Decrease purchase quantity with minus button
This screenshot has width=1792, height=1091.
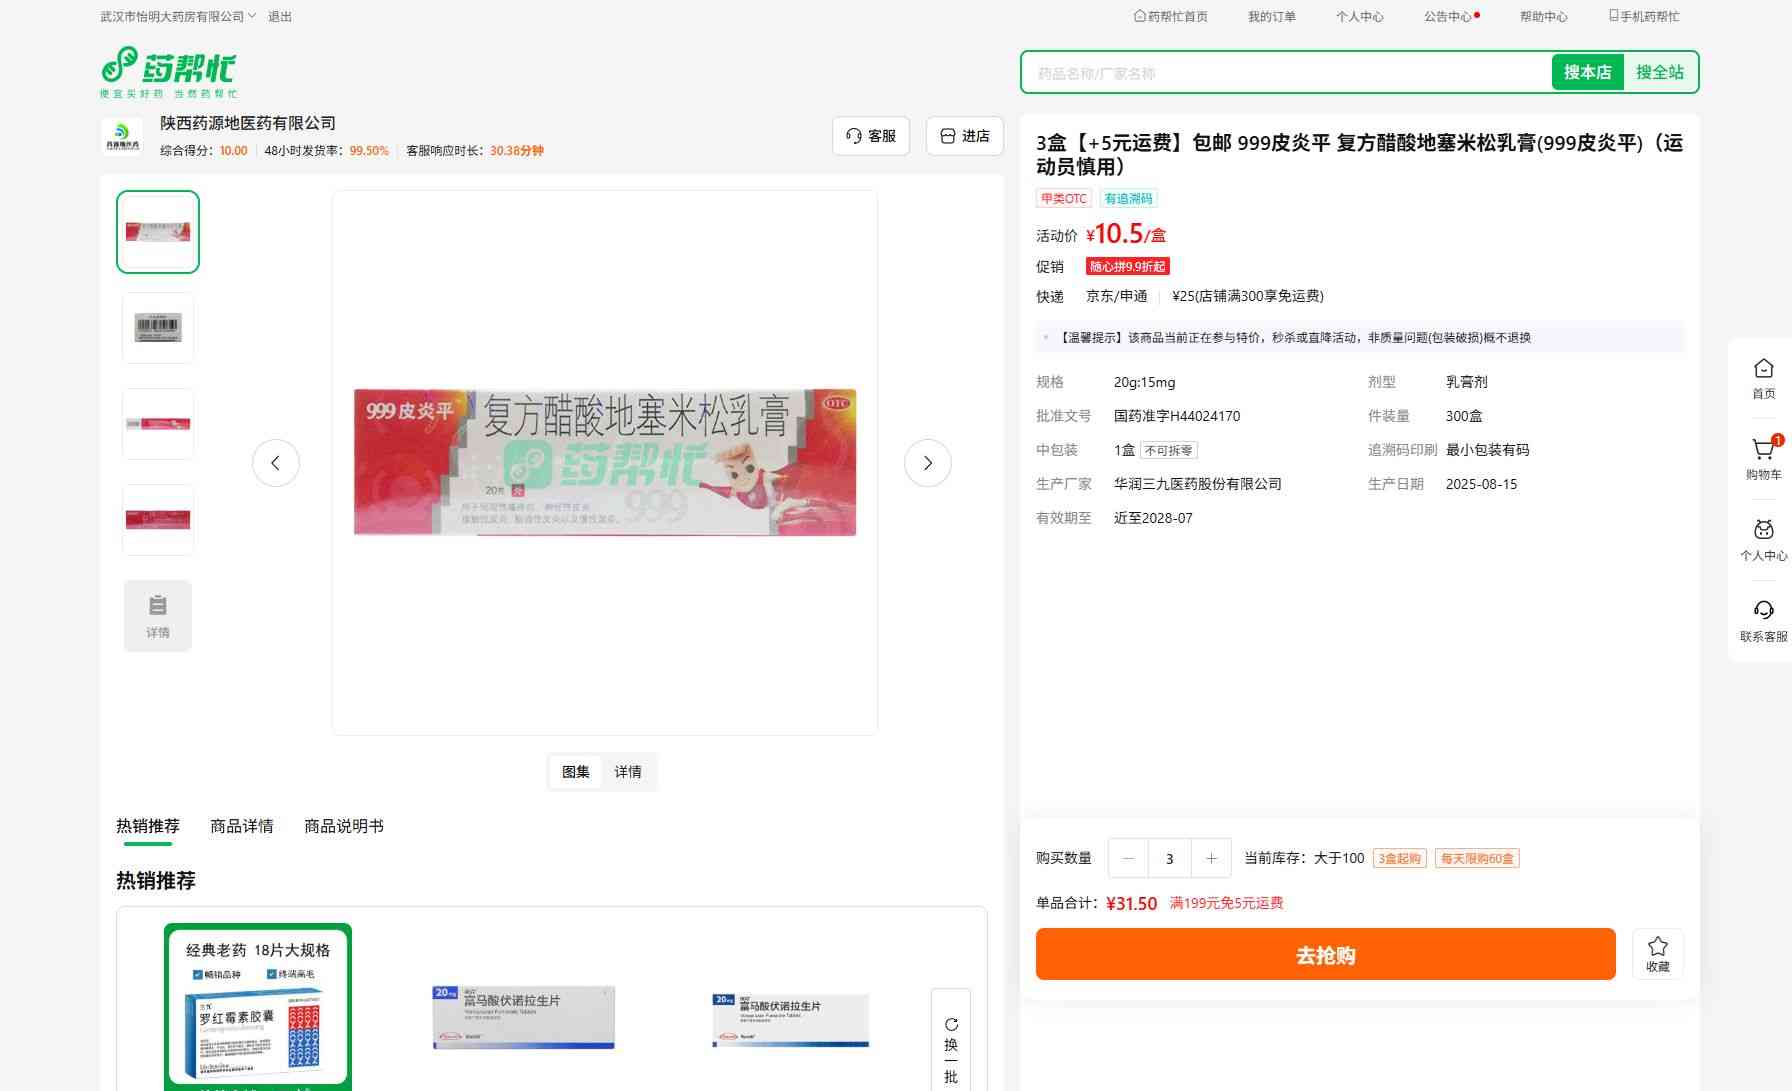click(1128, 858)
